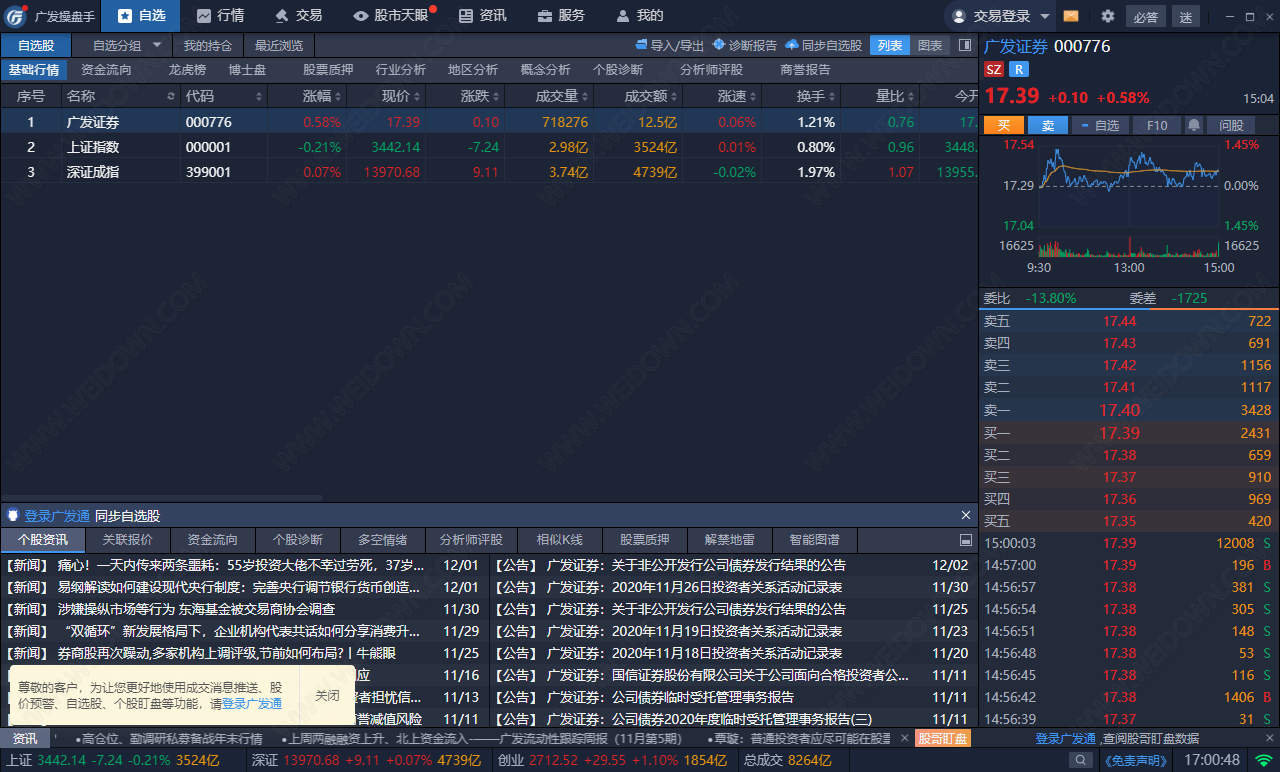Open the 服务 top menu
Screen dimensions: 1280x772
tap(561, 16)
